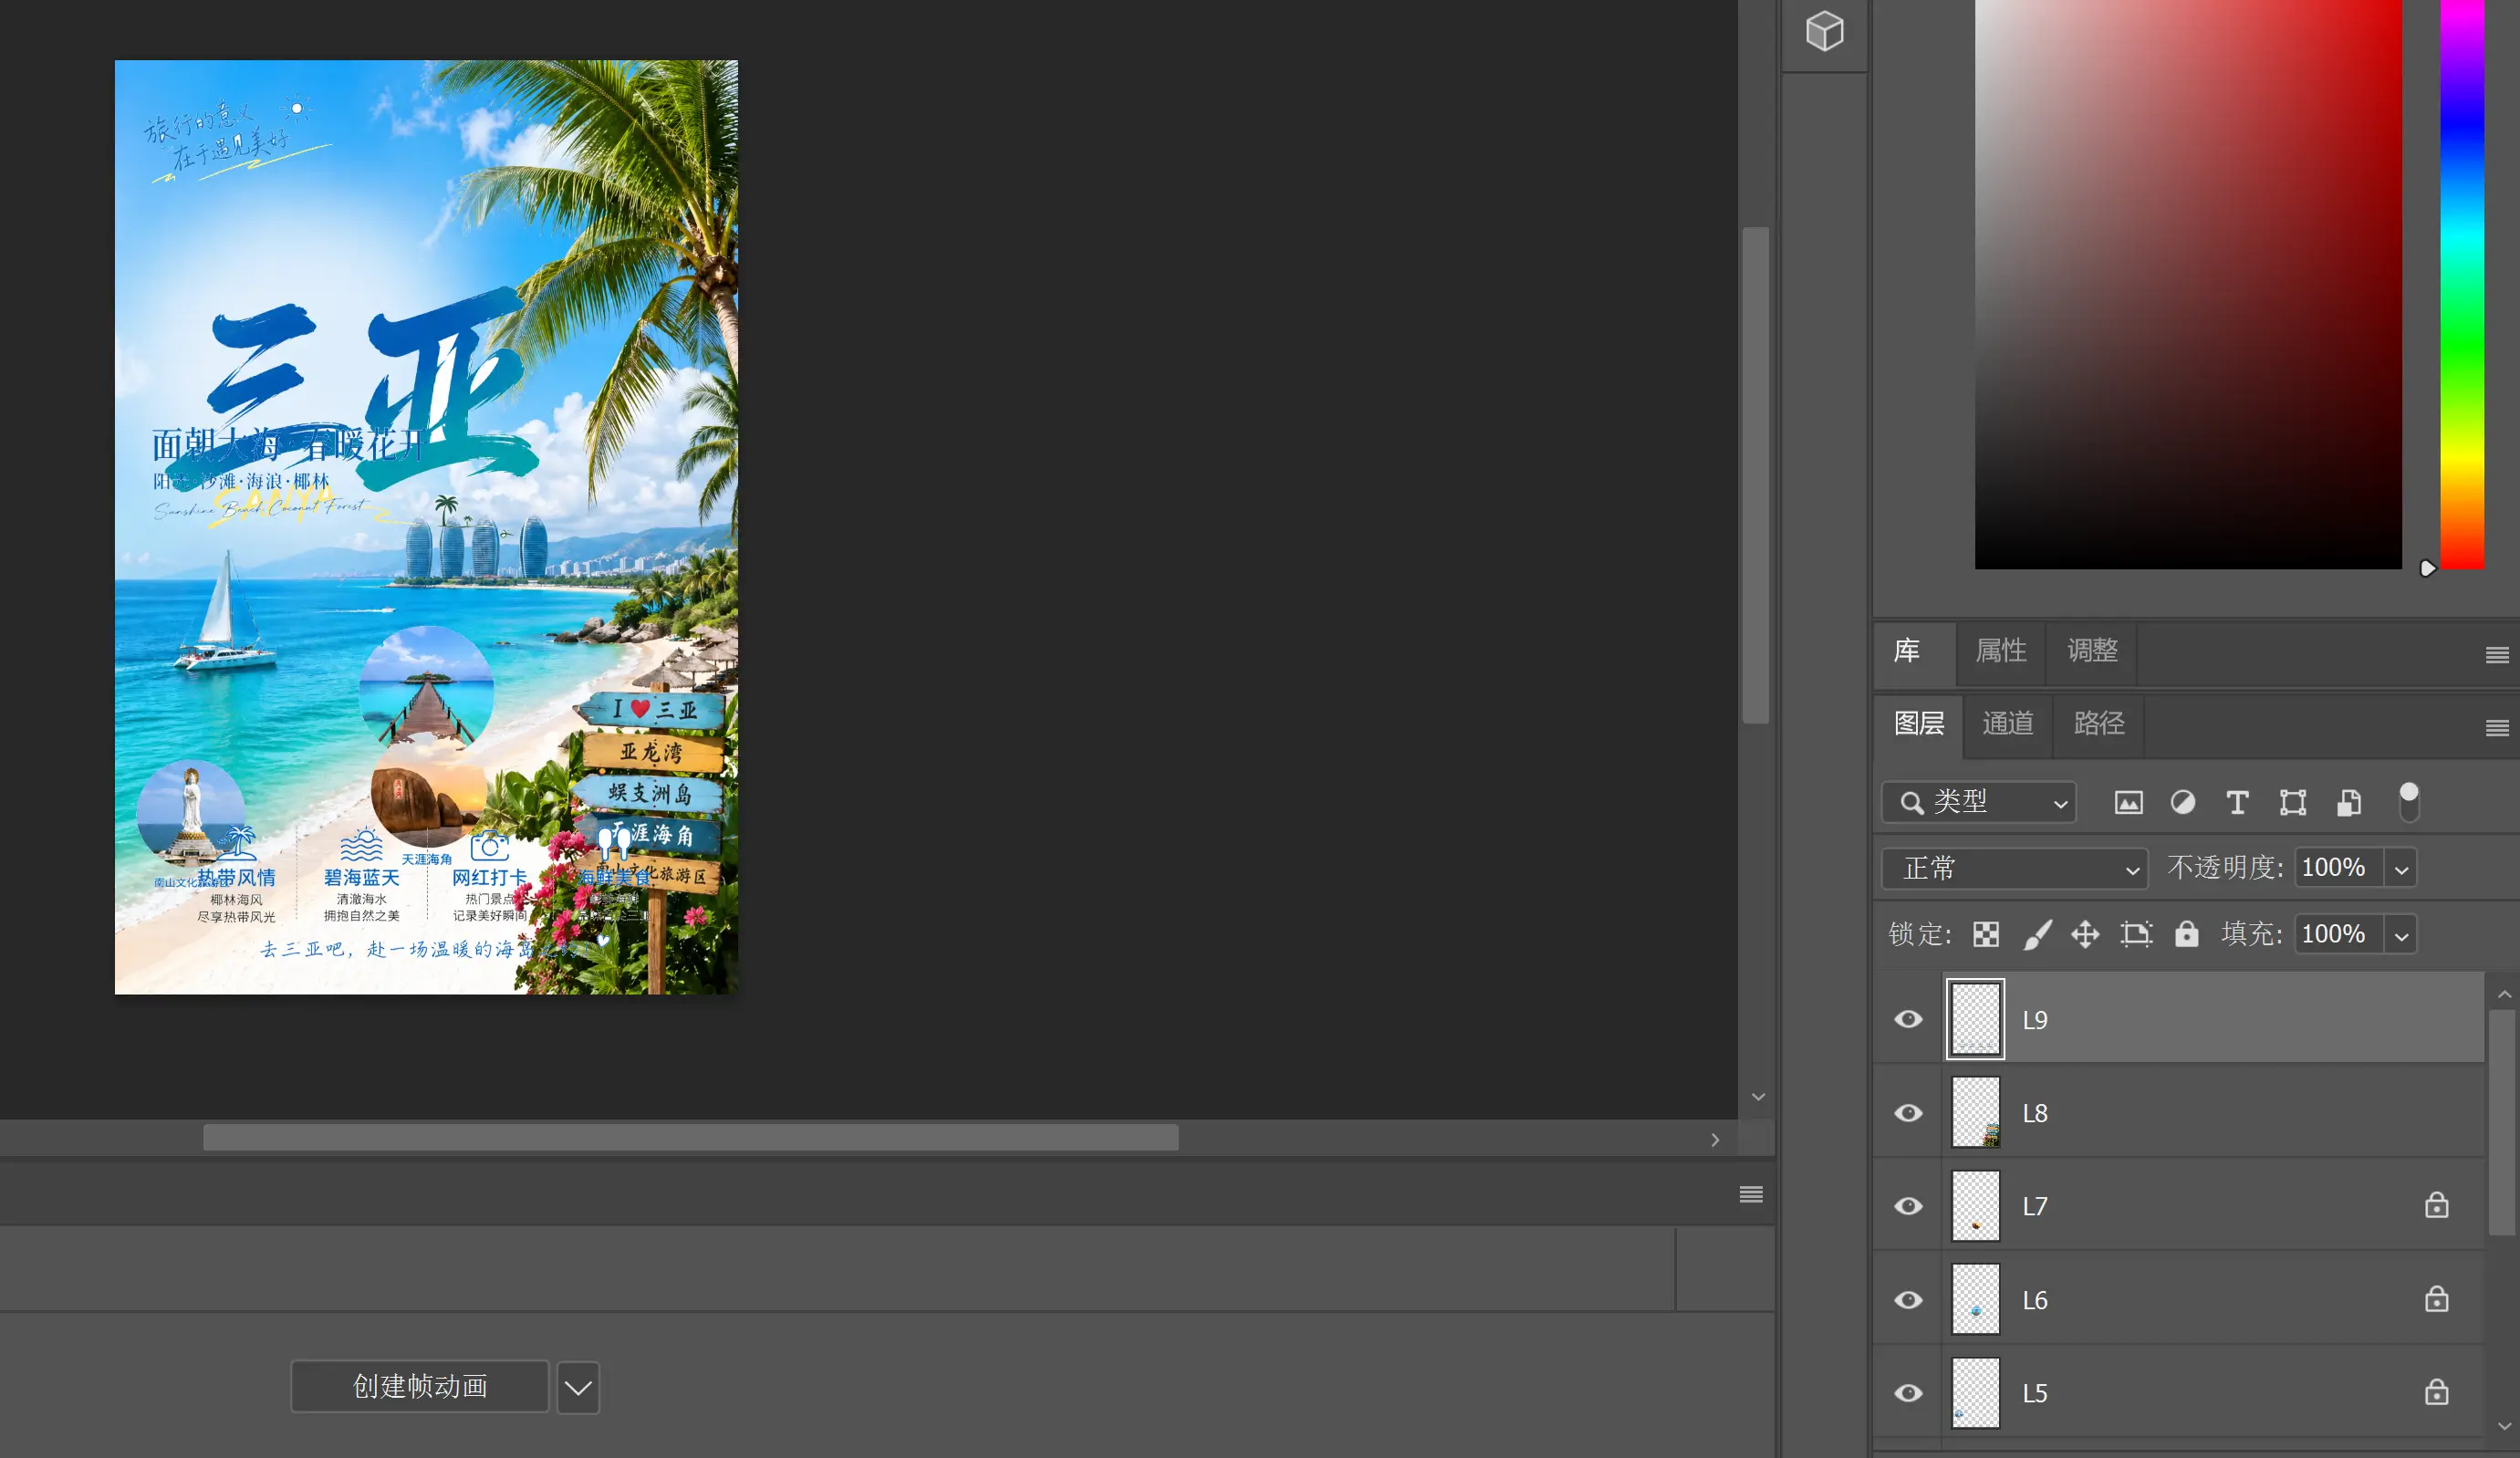Filter layers by smart object icon
Image resolution: width=2520 pixels, height=1458 pixels.
[x=2348, y=803]
